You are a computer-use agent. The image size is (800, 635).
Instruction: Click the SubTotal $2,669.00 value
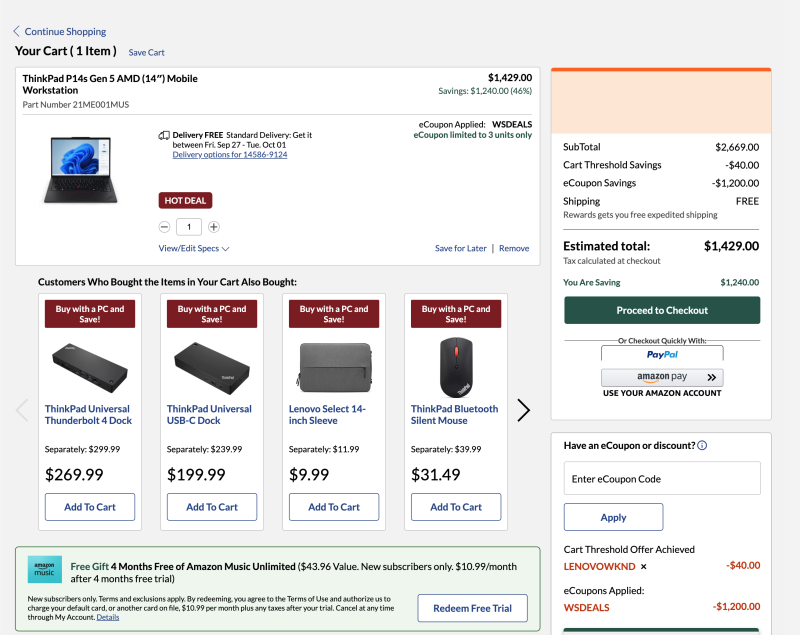coord(737,147)
